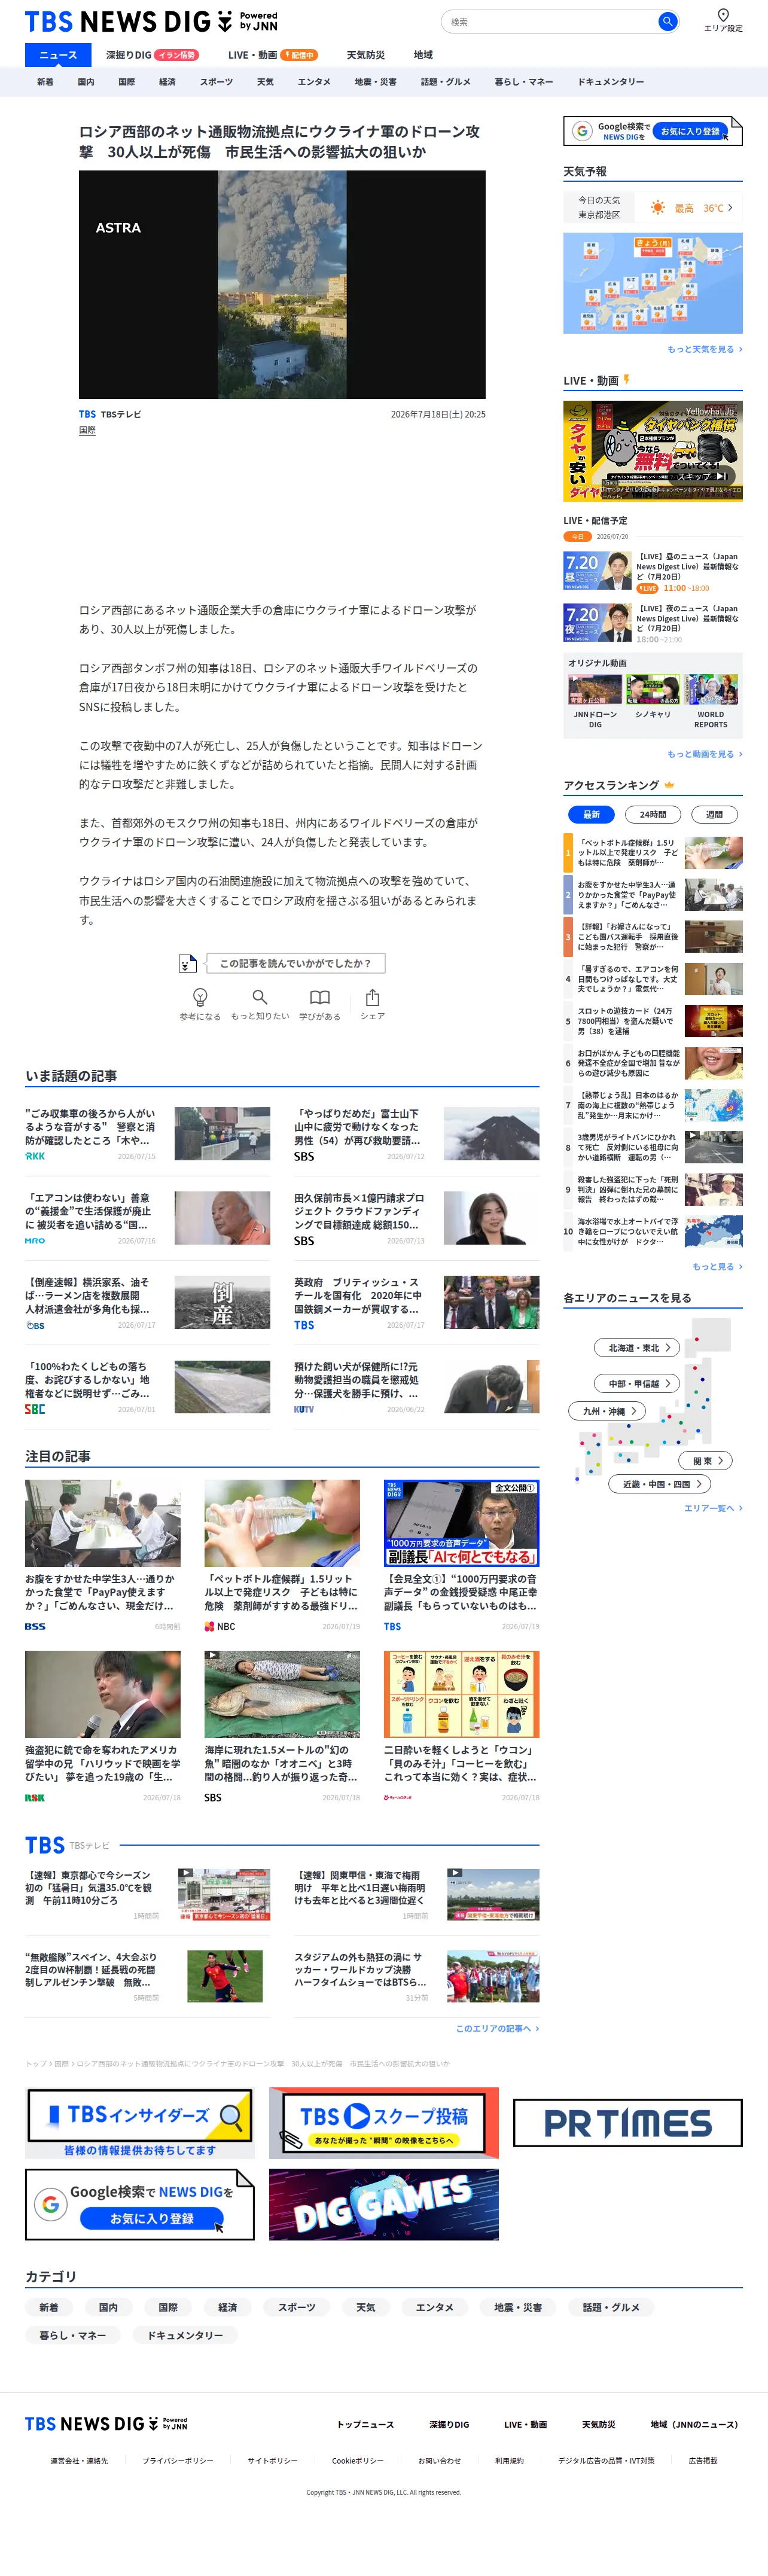The image size is (768, 2576).
Task: Skip the ad with スキップ button
Action: 703,476
